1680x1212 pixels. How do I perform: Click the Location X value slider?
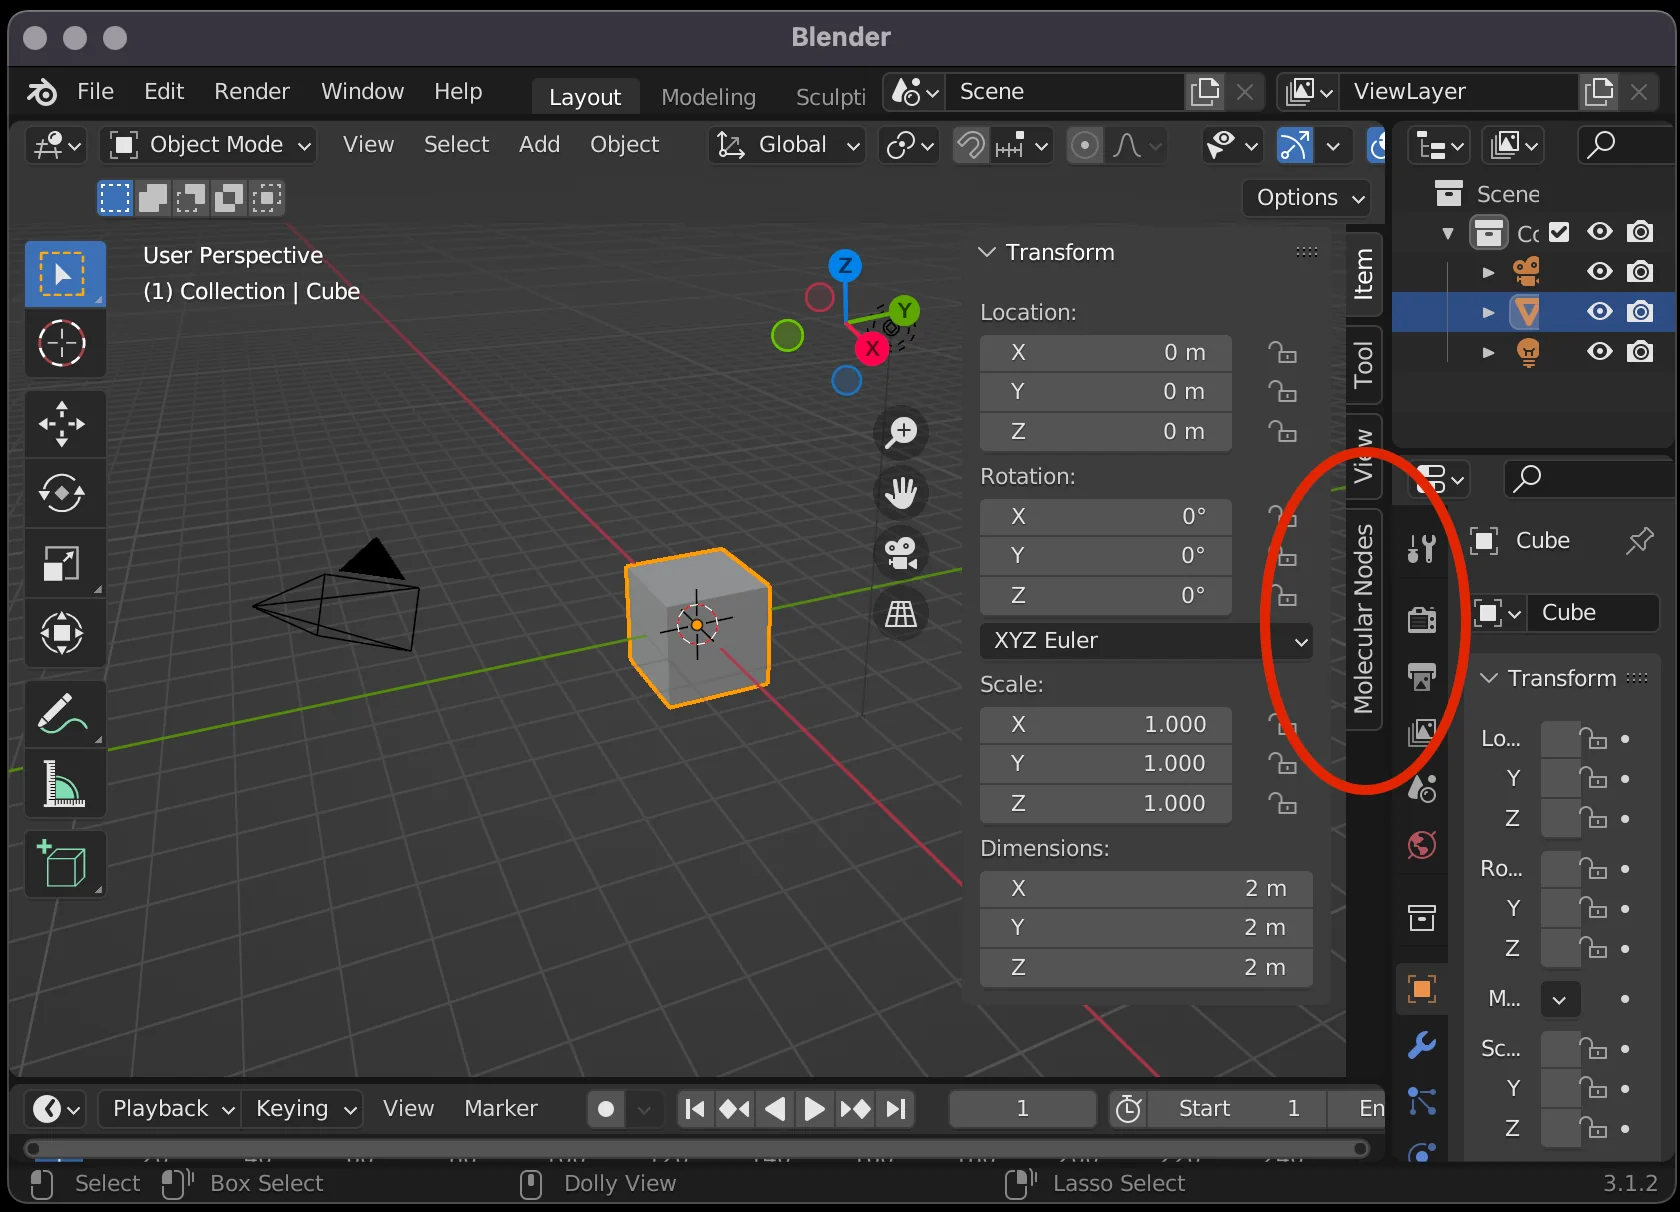[x=1106, y=353]
